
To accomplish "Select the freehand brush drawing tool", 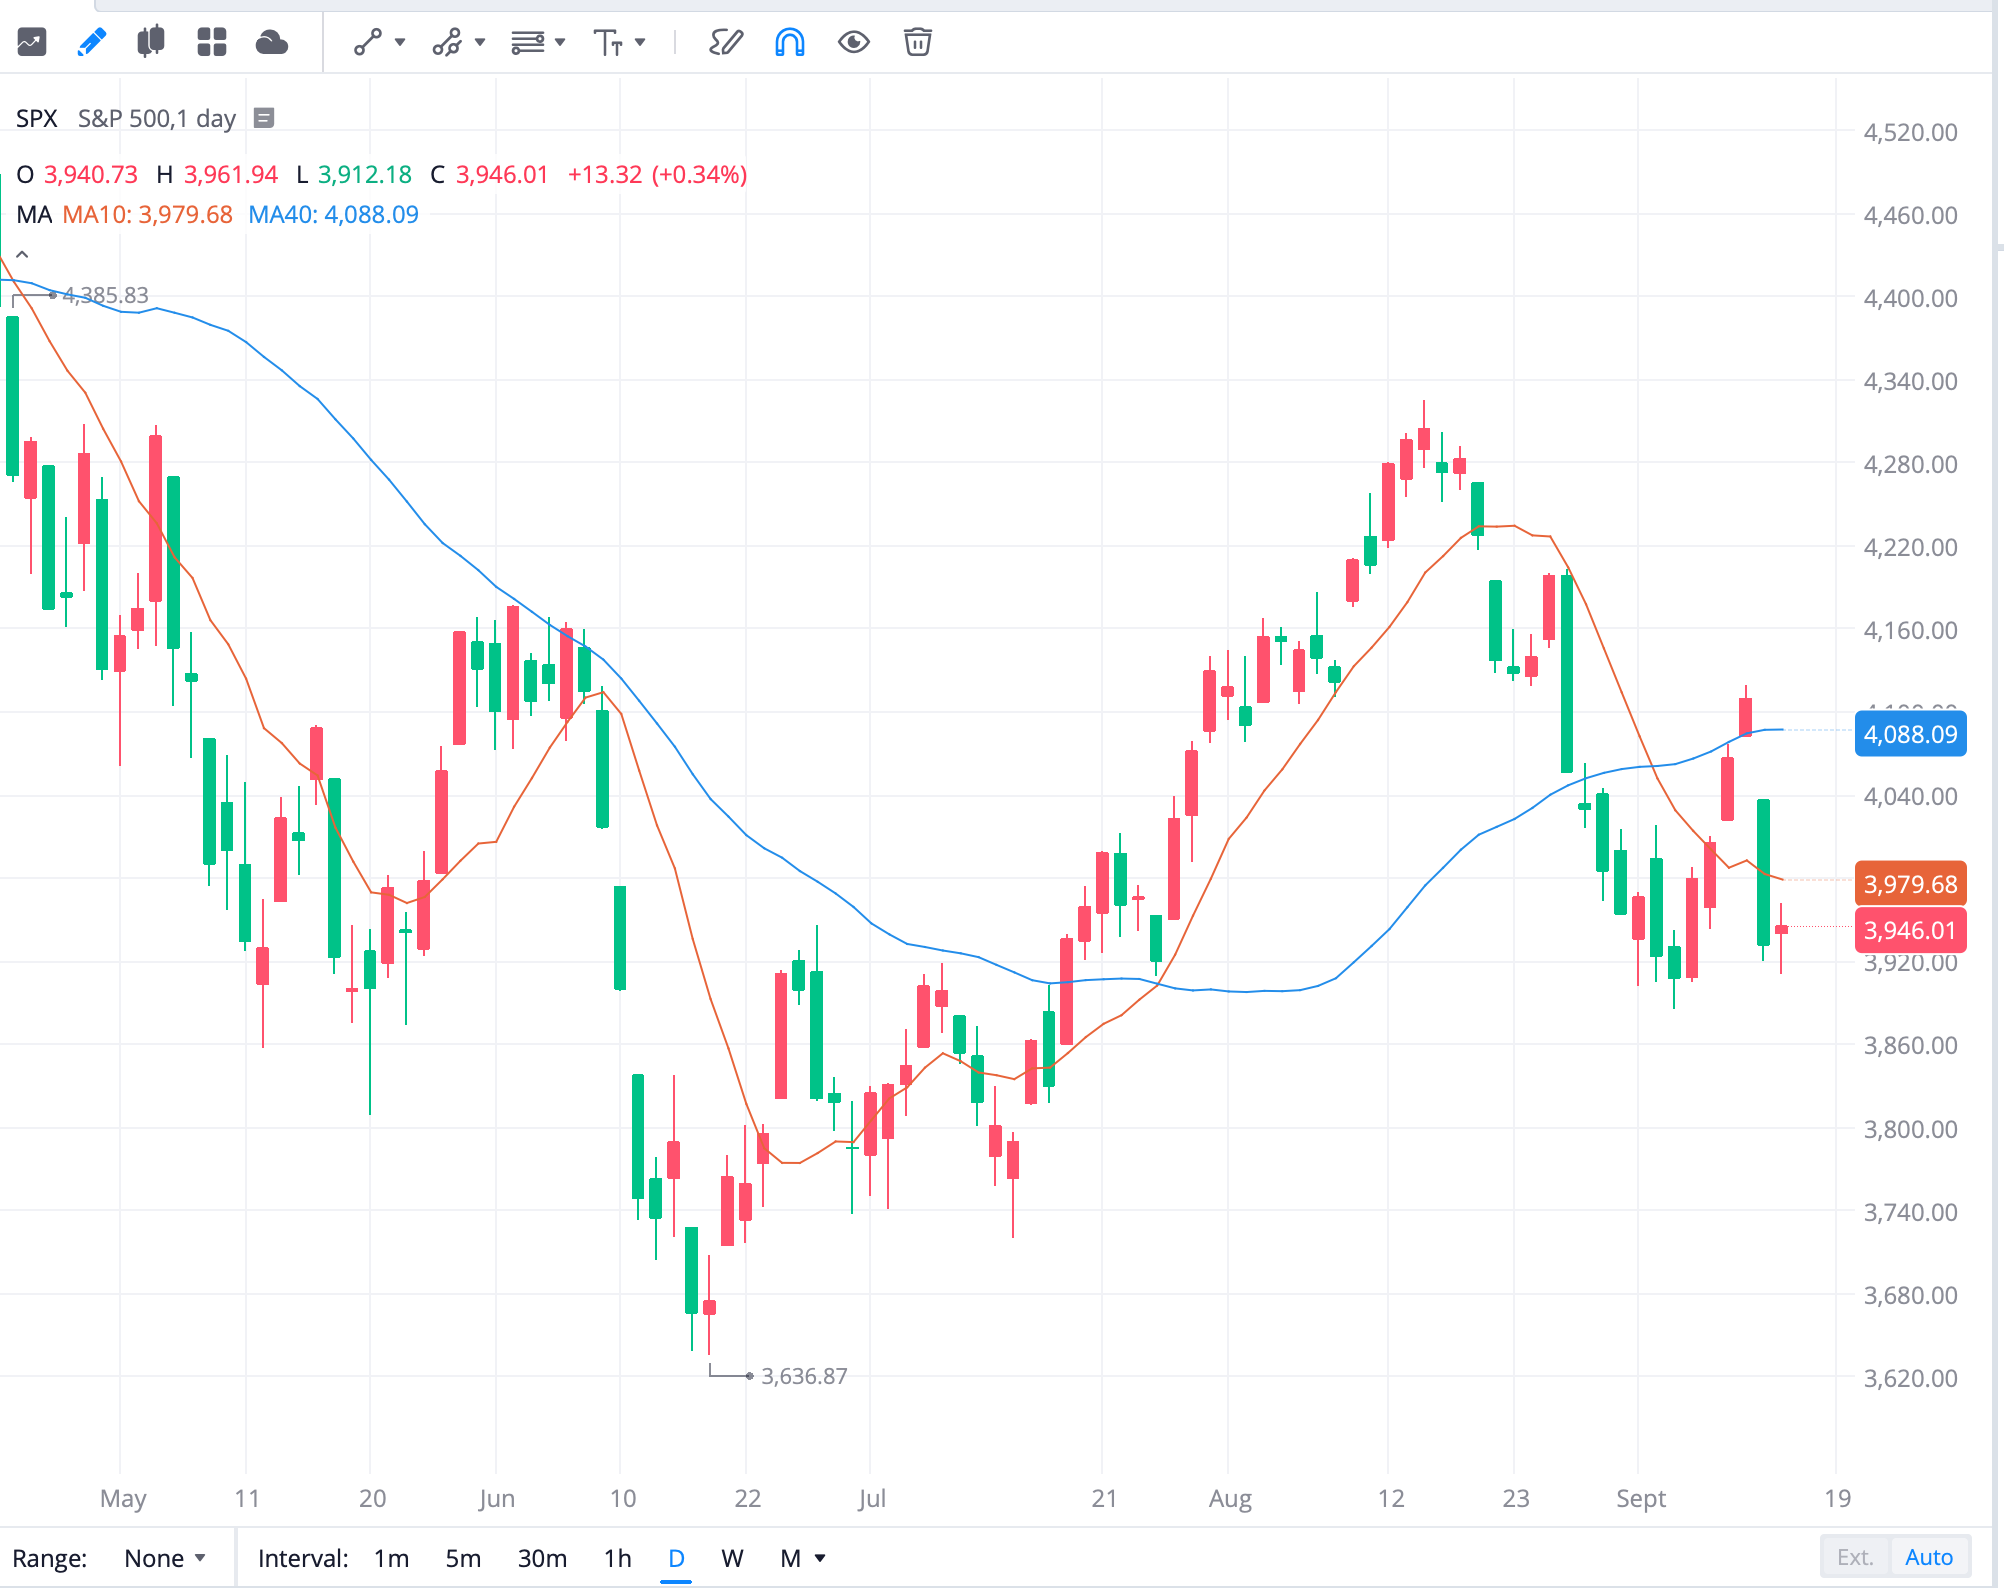I will click(x=727, y=42).
